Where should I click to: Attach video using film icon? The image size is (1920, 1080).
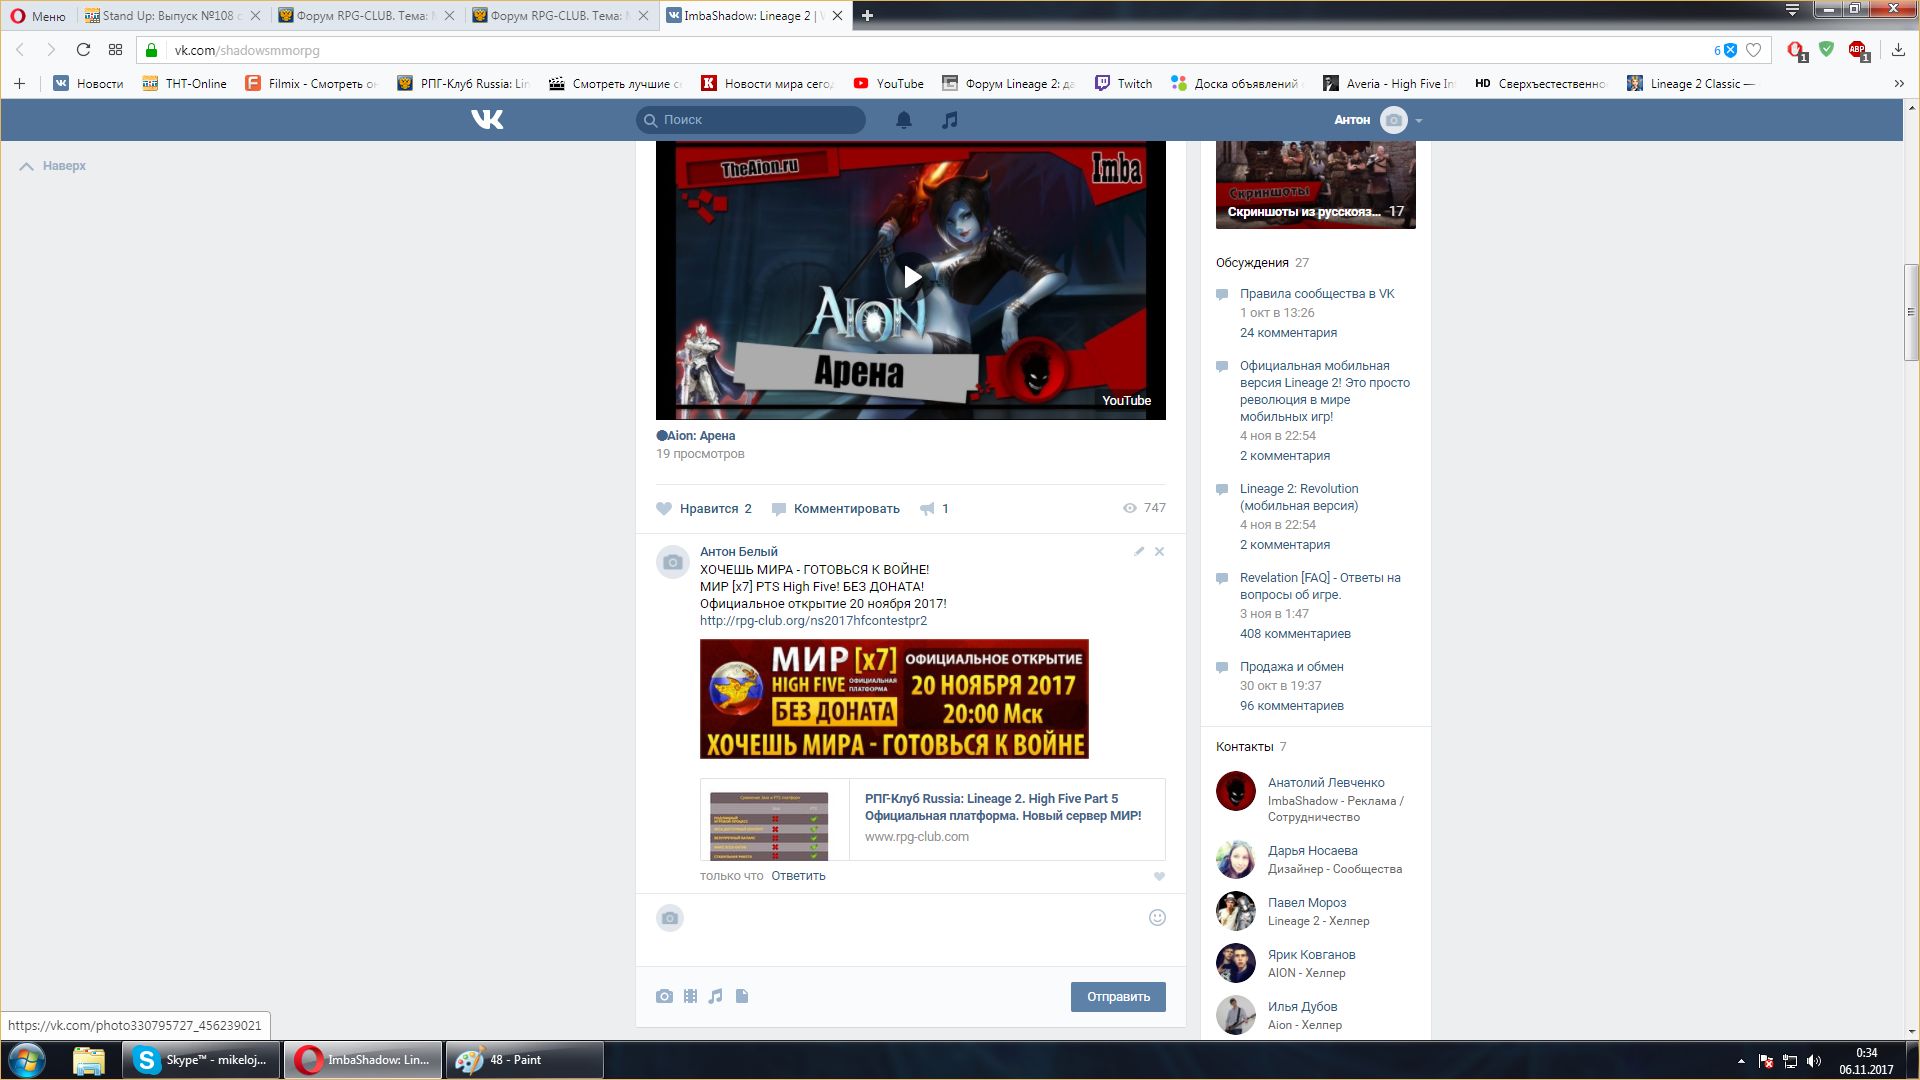[690, 996]
